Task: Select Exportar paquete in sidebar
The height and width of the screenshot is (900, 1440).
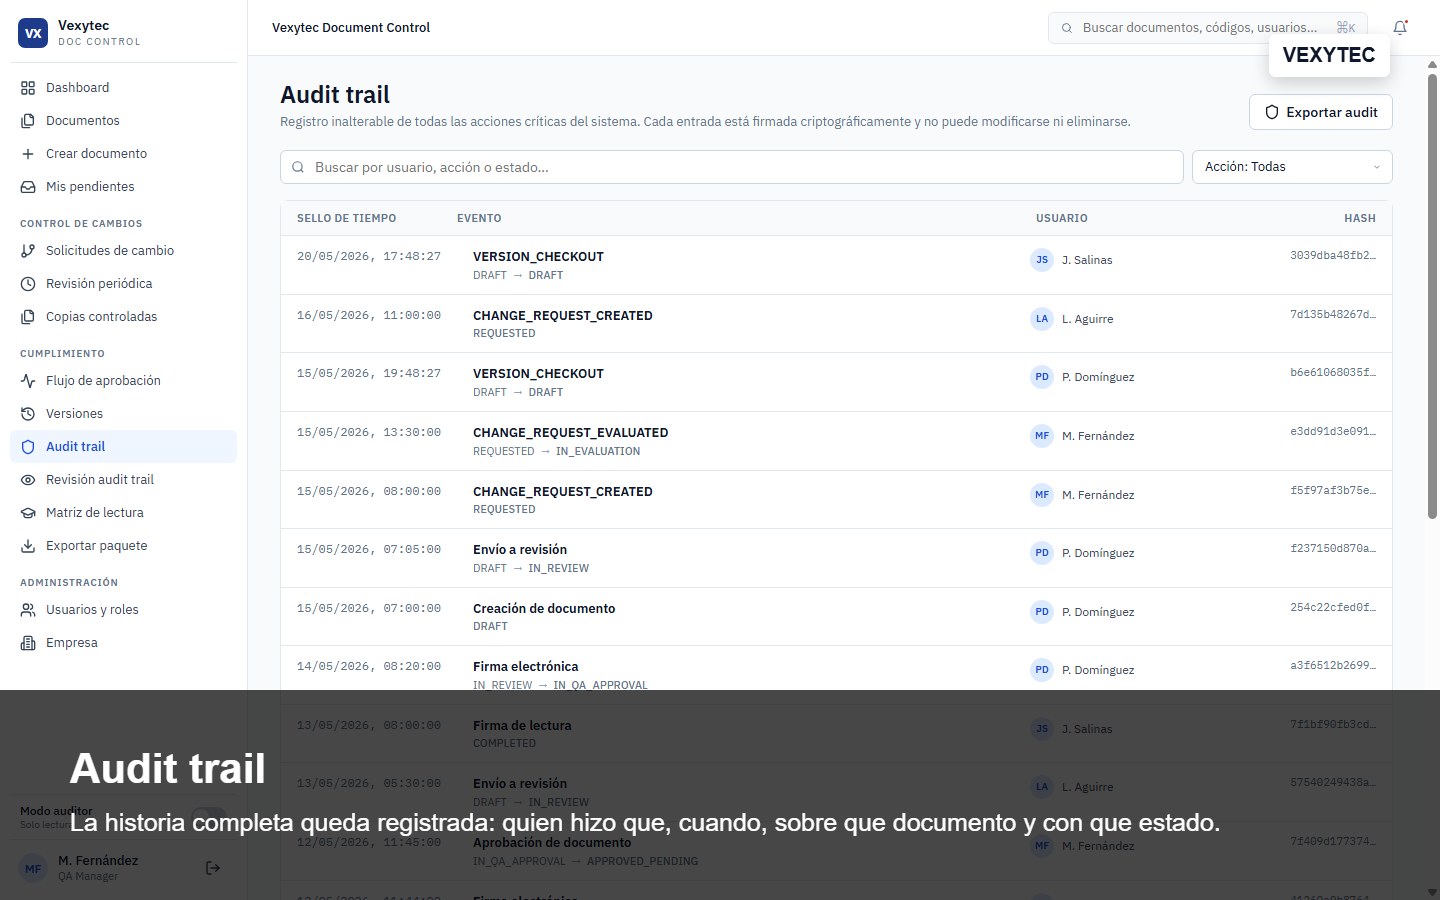Action: [124, 546]
